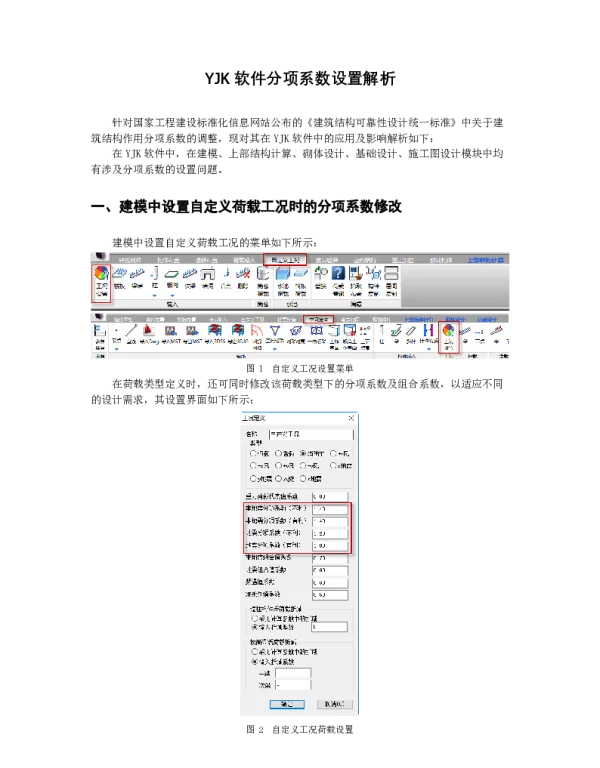Image resolution: width=600 pixels, height=768 pixels.
Task: Open the blue 上部结构计算 link in upper ribbon
Action: (485, 260)
